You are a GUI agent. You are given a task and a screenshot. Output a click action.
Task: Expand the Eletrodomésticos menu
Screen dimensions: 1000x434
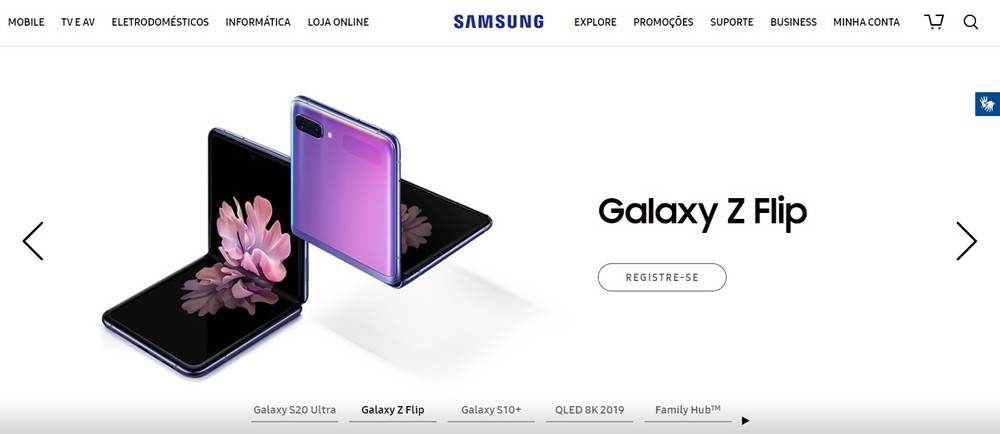click(x=160, y=22)
